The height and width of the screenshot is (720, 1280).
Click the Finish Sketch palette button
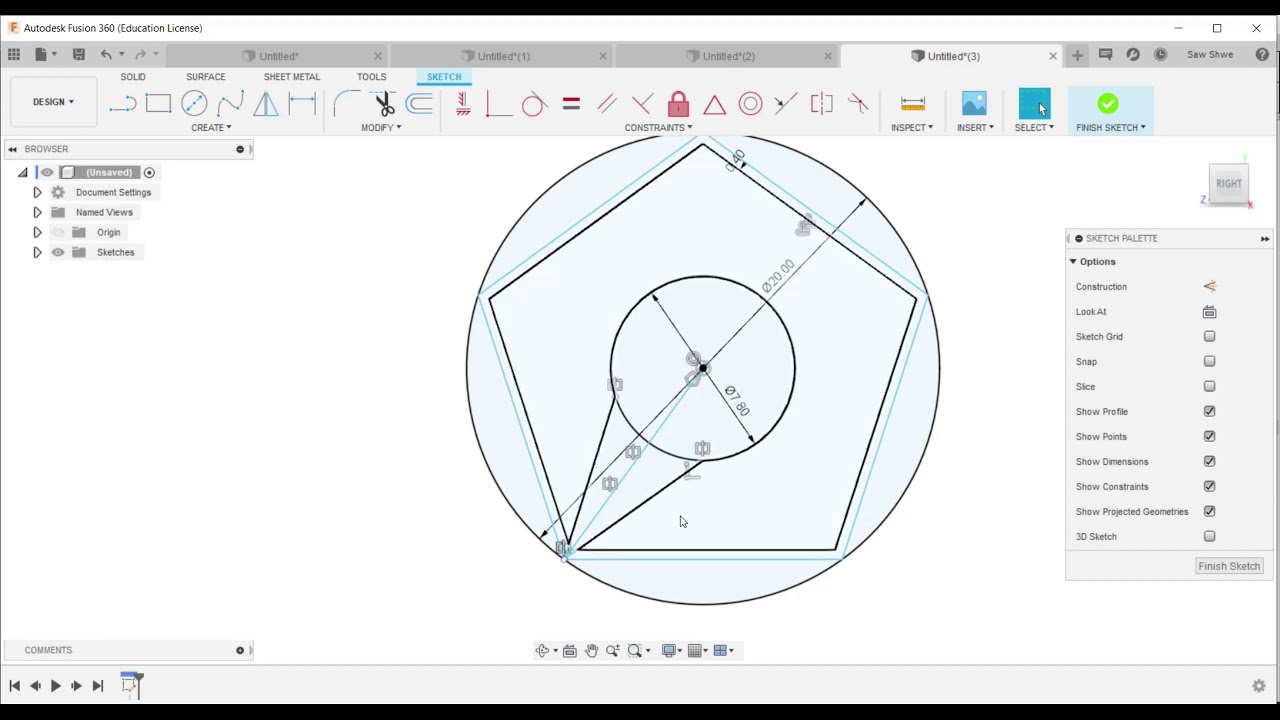[1229, 566]
